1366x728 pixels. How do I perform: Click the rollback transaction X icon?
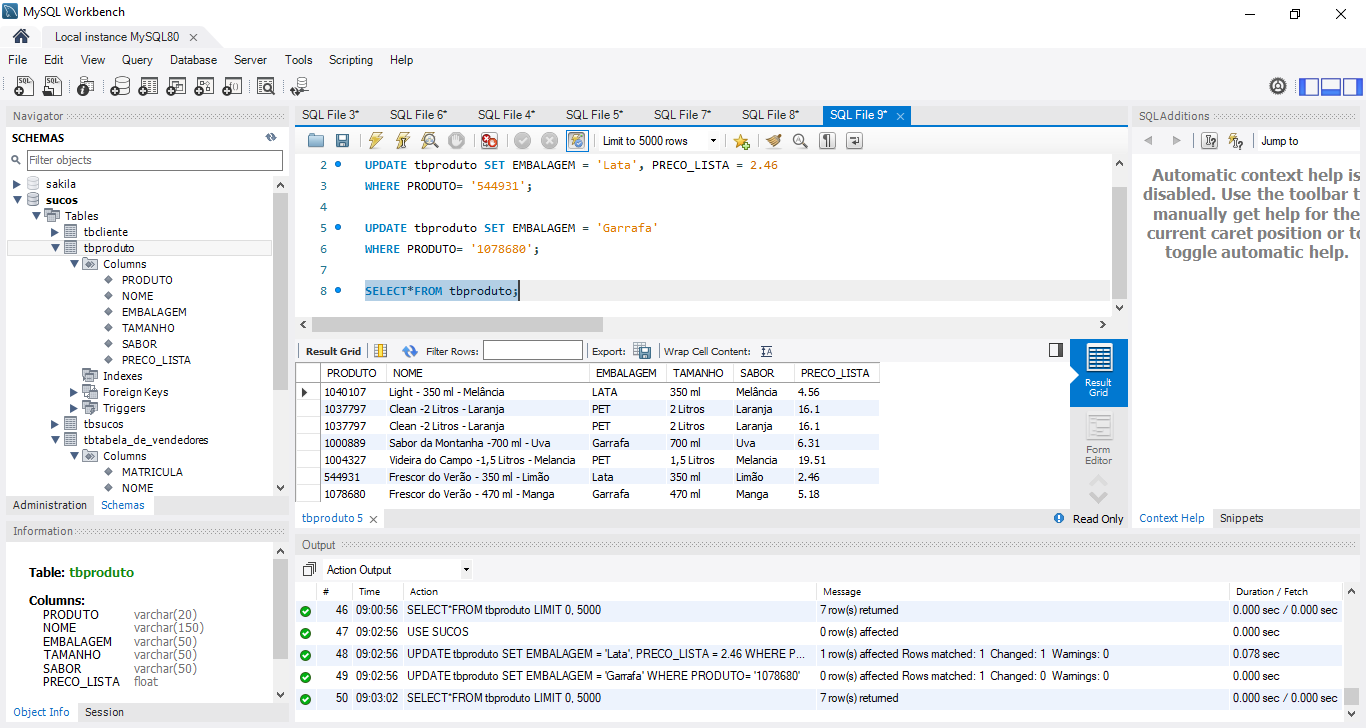point(549,141)
